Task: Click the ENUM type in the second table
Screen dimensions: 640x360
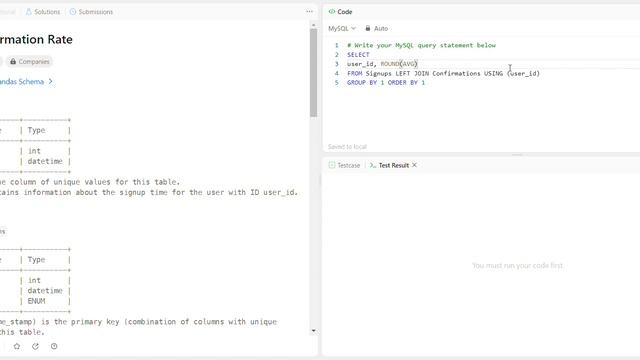Action: (x=36, y=301)
